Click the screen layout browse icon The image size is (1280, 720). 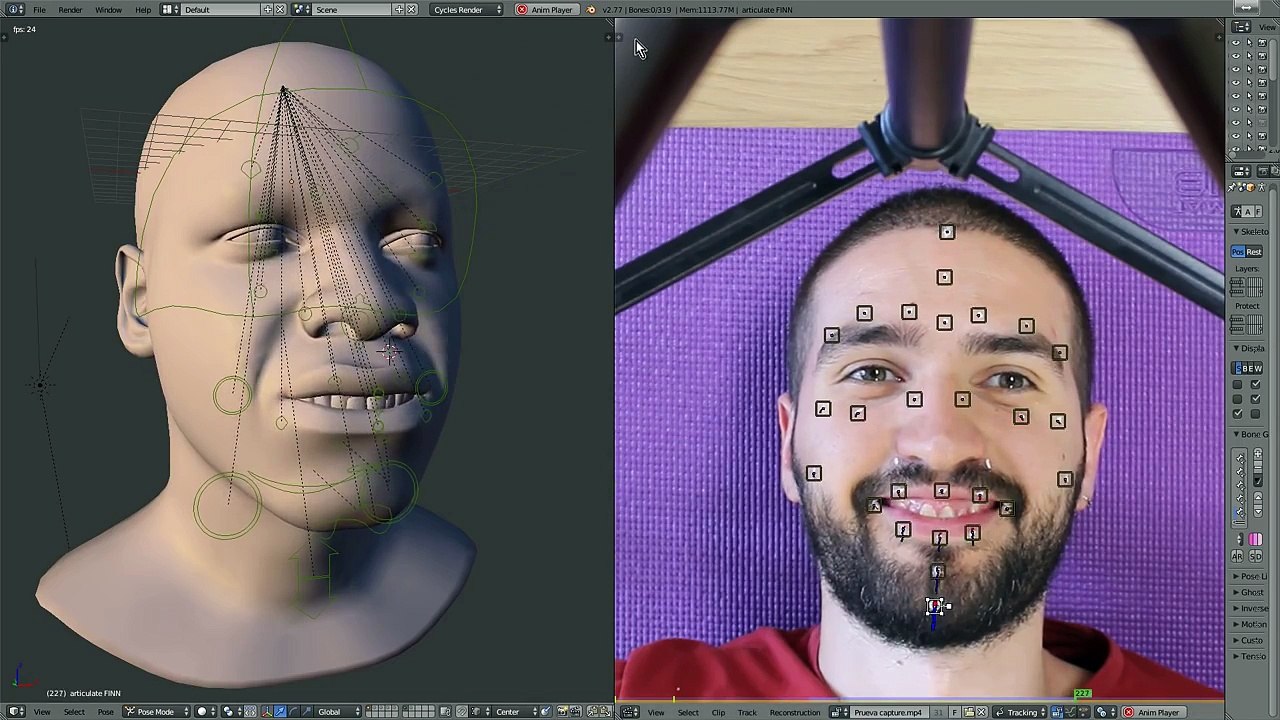[x=169, y=10]
